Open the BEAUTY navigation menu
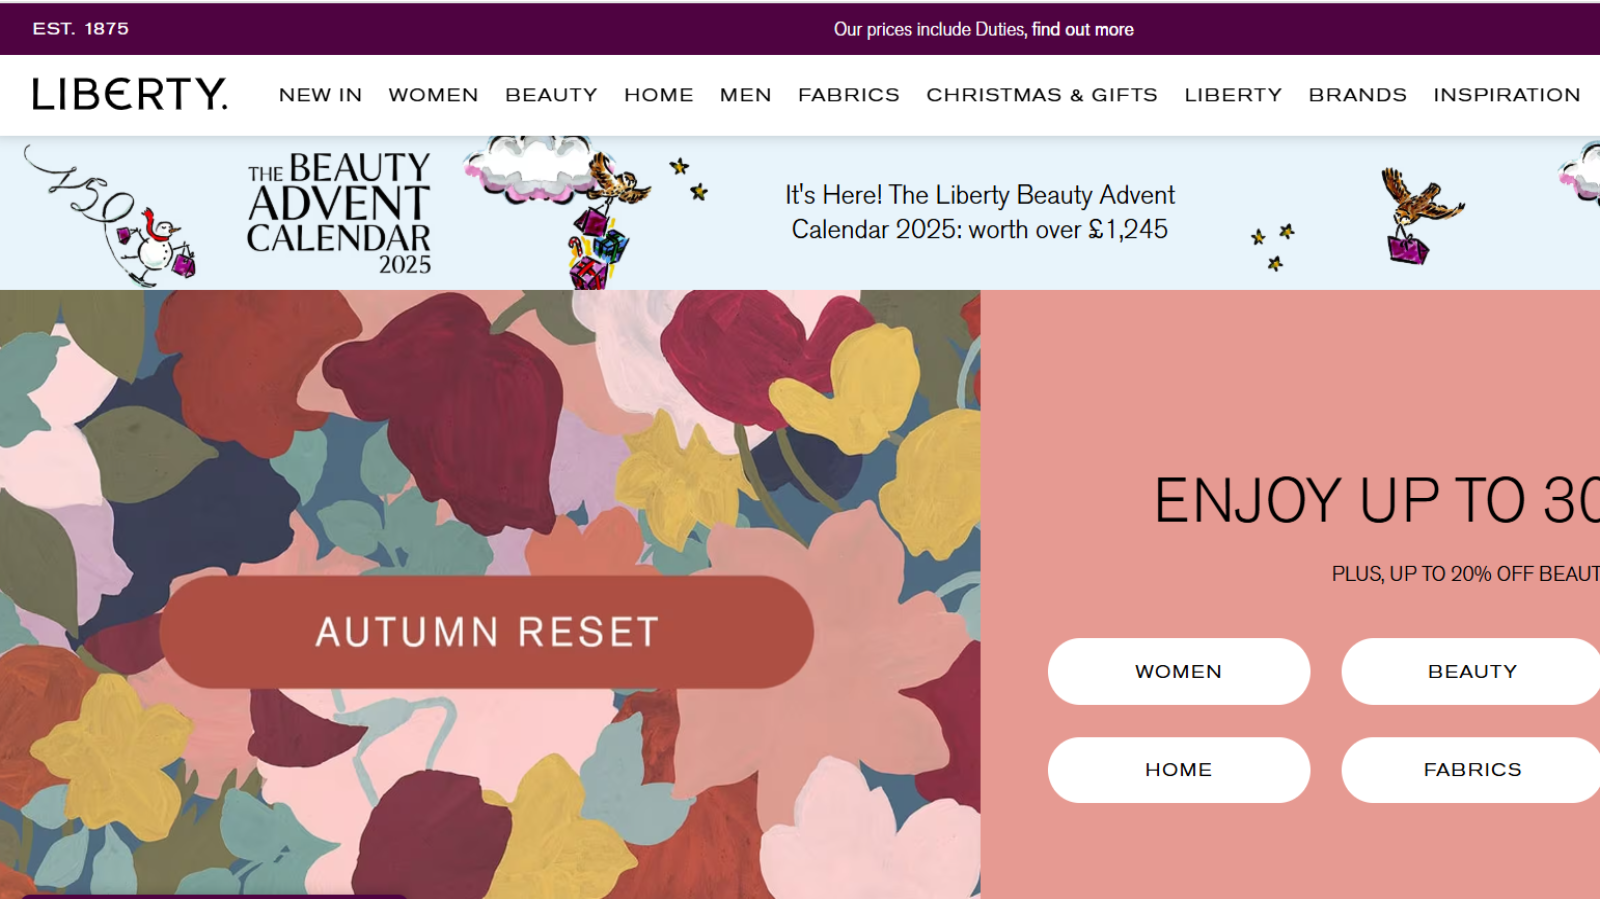 click(x=551, y=95)
